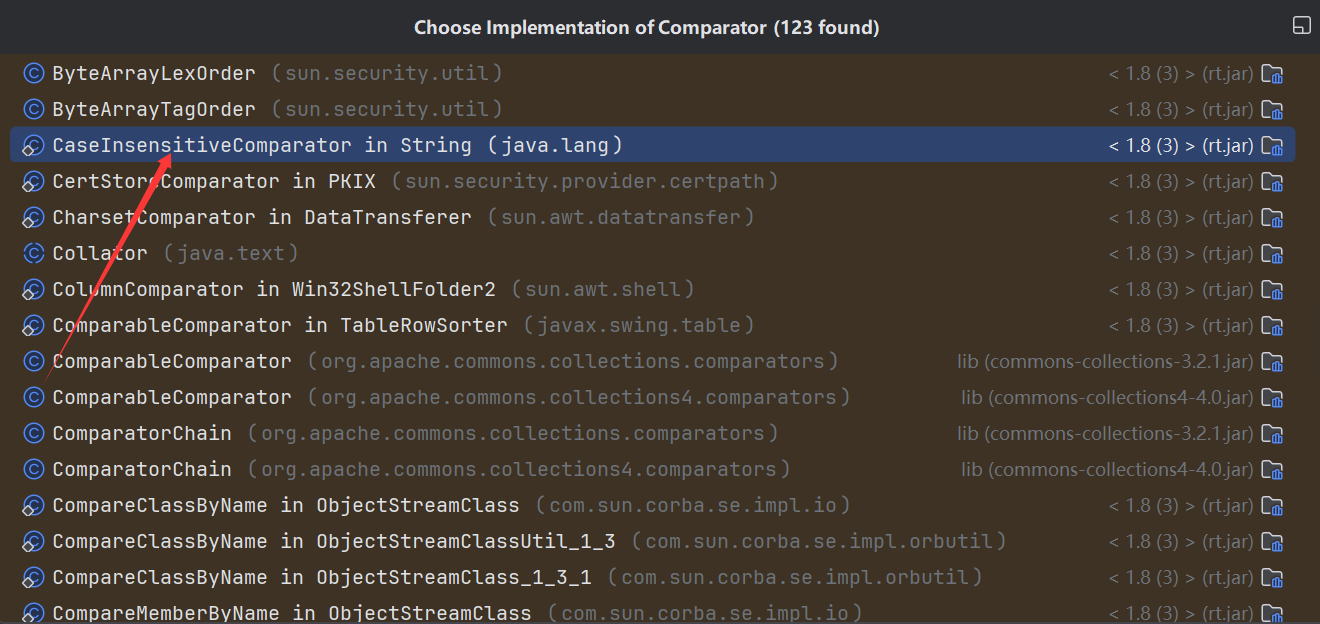The height and width of the screenshot is (624, 1320).
Task: Click class icon next to Collator
Action: 34,253
